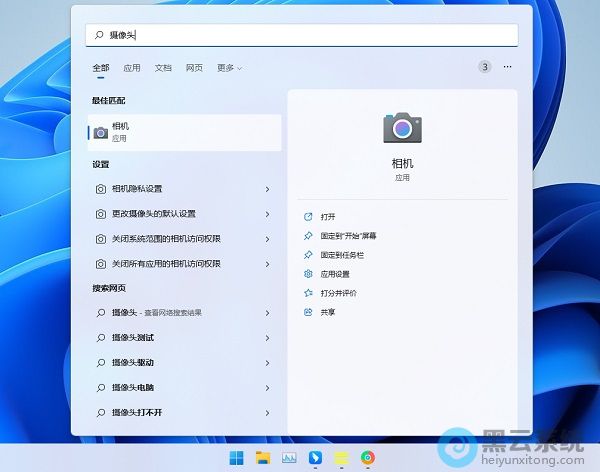600x472 pixels.
Task: Open the 相机 app best match result
Action: 180,132
